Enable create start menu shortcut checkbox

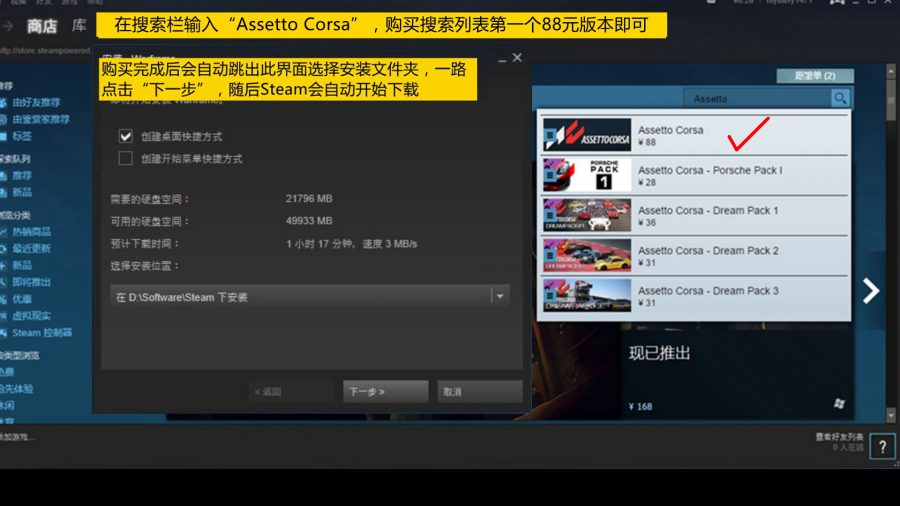126,158
